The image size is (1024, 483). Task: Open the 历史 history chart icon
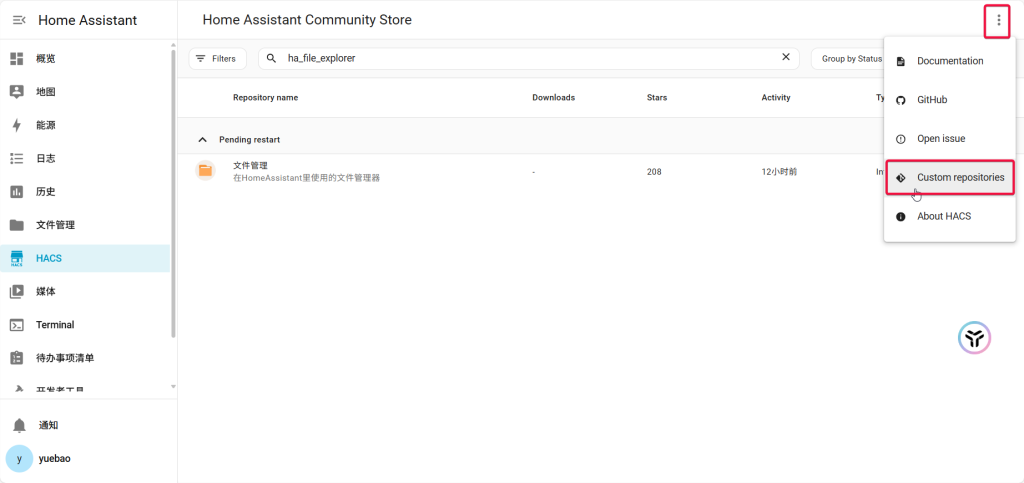(17, 192)
